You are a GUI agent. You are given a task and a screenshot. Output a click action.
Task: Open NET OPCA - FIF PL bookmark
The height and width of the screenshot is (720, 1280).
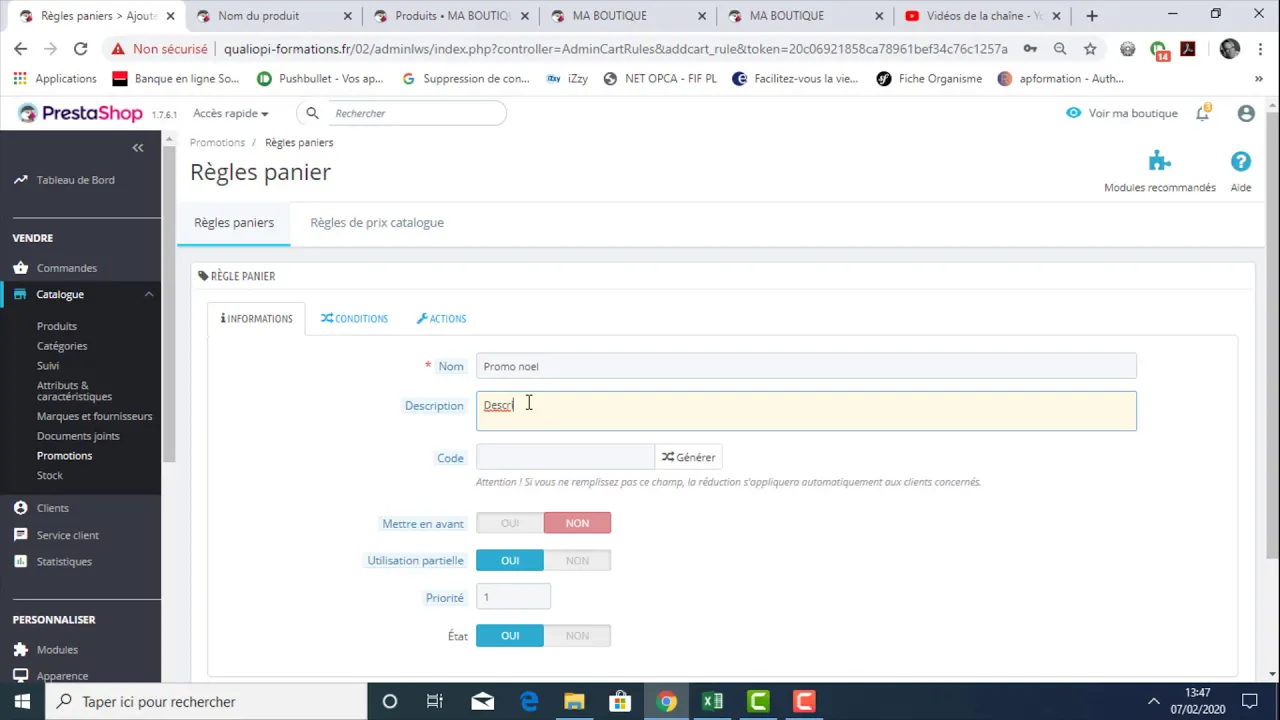[660, 79]
